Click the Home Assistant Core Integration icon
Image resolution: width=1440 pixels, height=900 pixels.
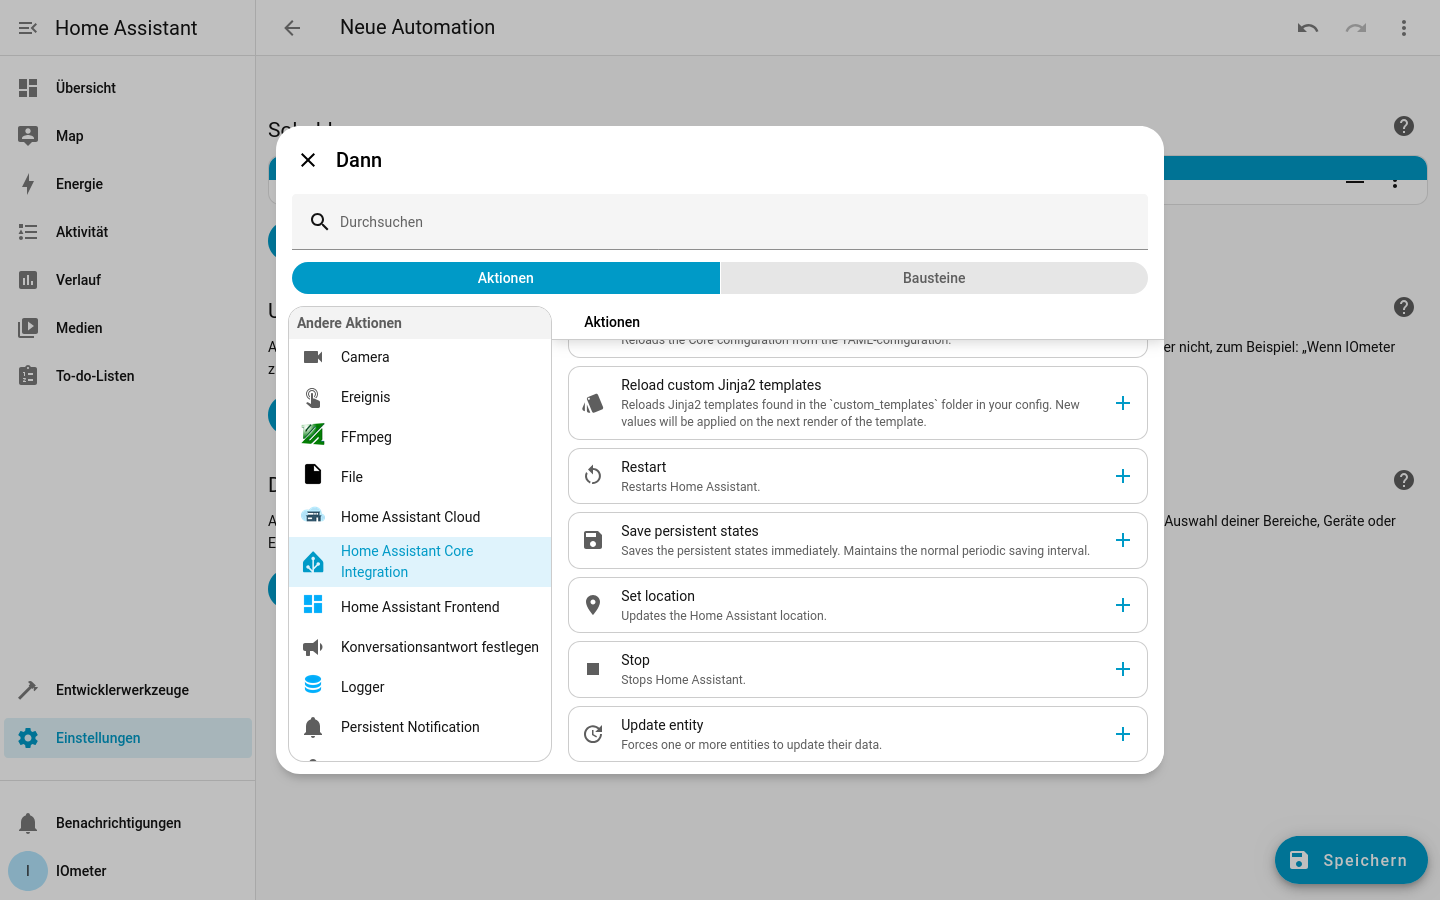pyautogui.click(x=313, y=562)
